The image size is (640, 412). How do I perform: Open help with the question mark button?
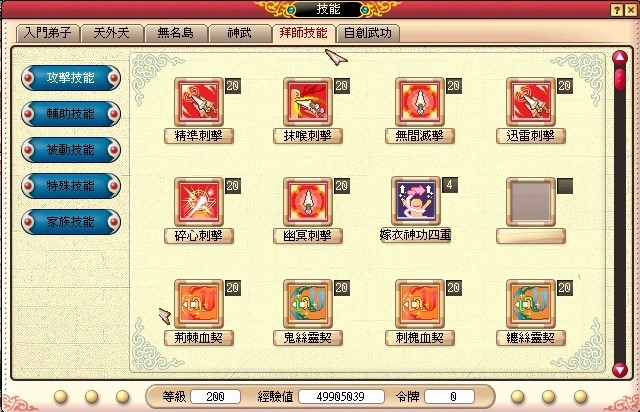pos(617,10)
